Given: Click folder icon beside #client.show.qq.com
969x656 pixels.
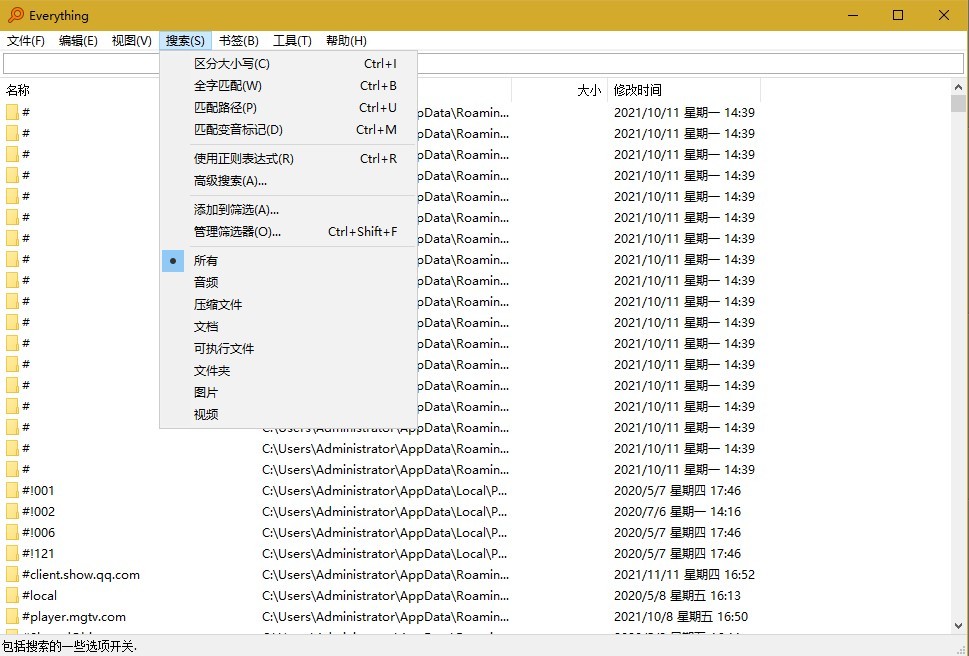Looking at the screenshot, I should tap(12, 574).
